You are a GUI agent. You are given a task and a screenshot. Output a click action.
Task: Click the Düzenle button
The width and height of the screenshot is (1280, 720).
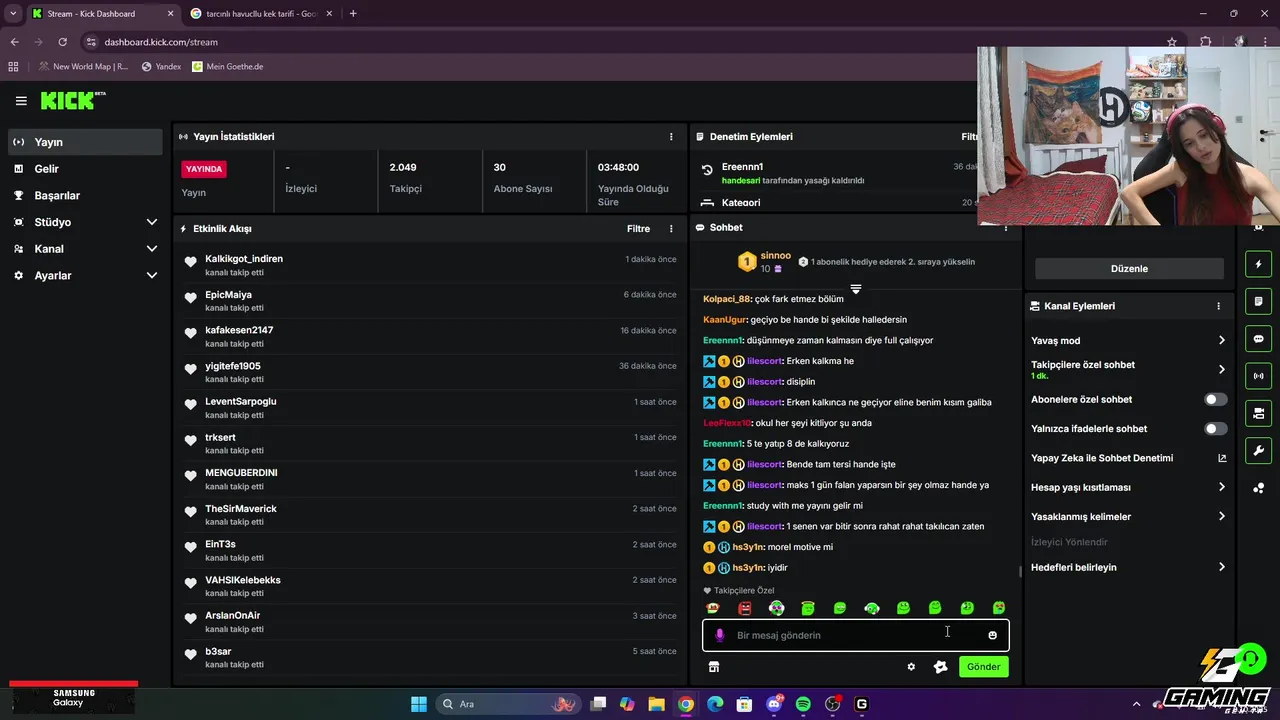coord(1129,268)
